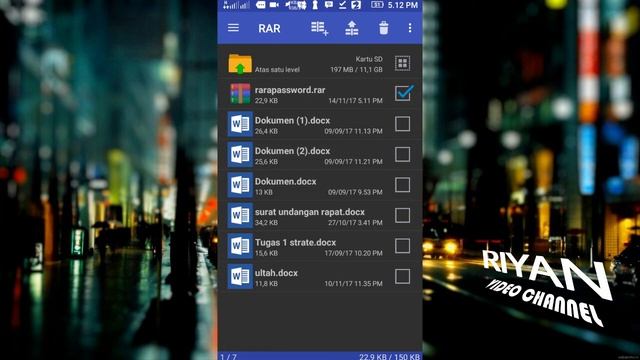Check the Dokumen (2).docx checkbox
Image resolution: width=640 pixels, height=360 pixels.
(x=402, y=154)
